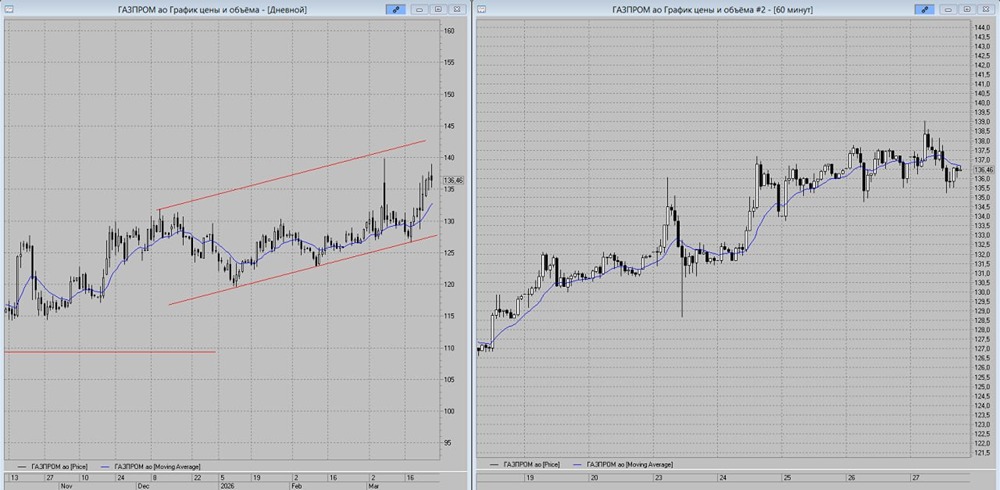Click the Nov month label on the daily time axis
Viewport: 1000px width, 490px height.
(x=65, y=486)
